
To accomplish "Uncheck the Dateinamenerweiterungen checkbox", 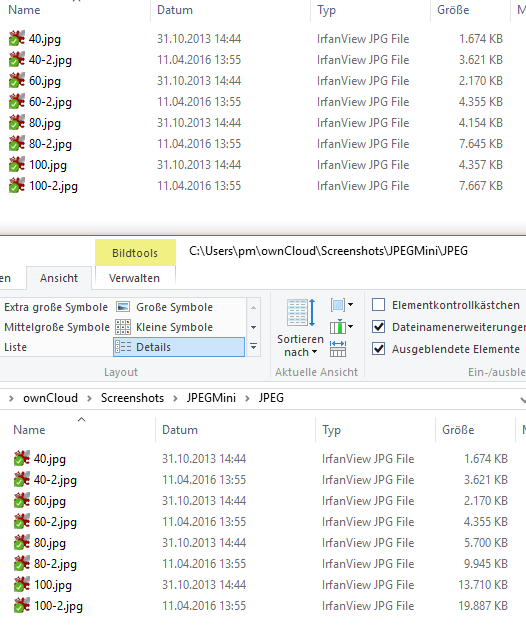I will click(x=378, y=327).
